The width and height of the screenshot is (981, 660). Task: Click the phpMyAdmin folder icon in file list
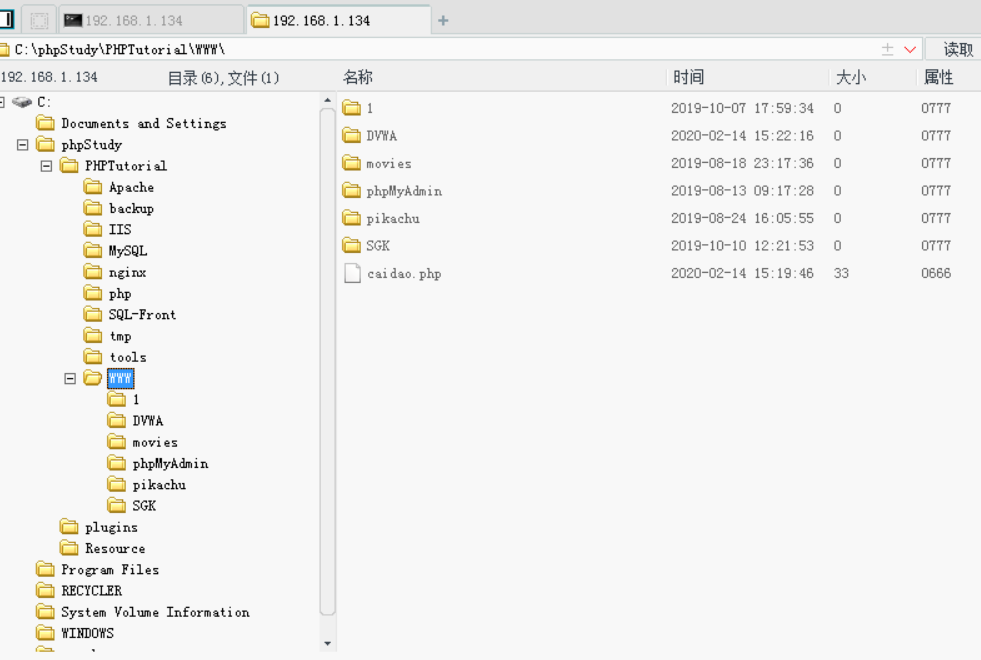click(x=351, y=191)
